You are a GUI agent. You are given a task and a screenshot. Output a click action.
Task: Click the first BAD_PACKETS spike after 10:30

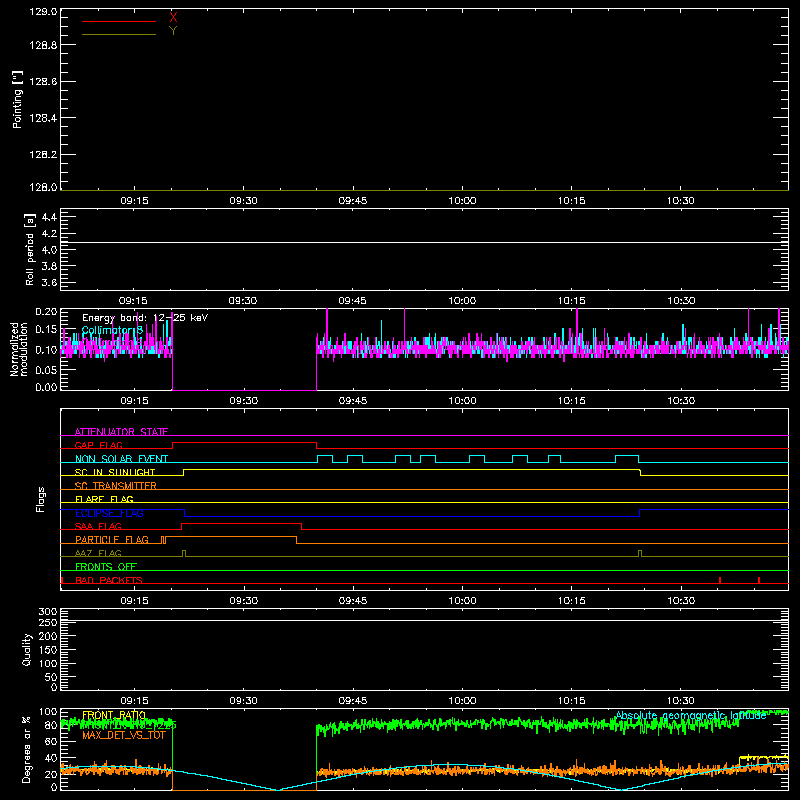tap(720, 580)
